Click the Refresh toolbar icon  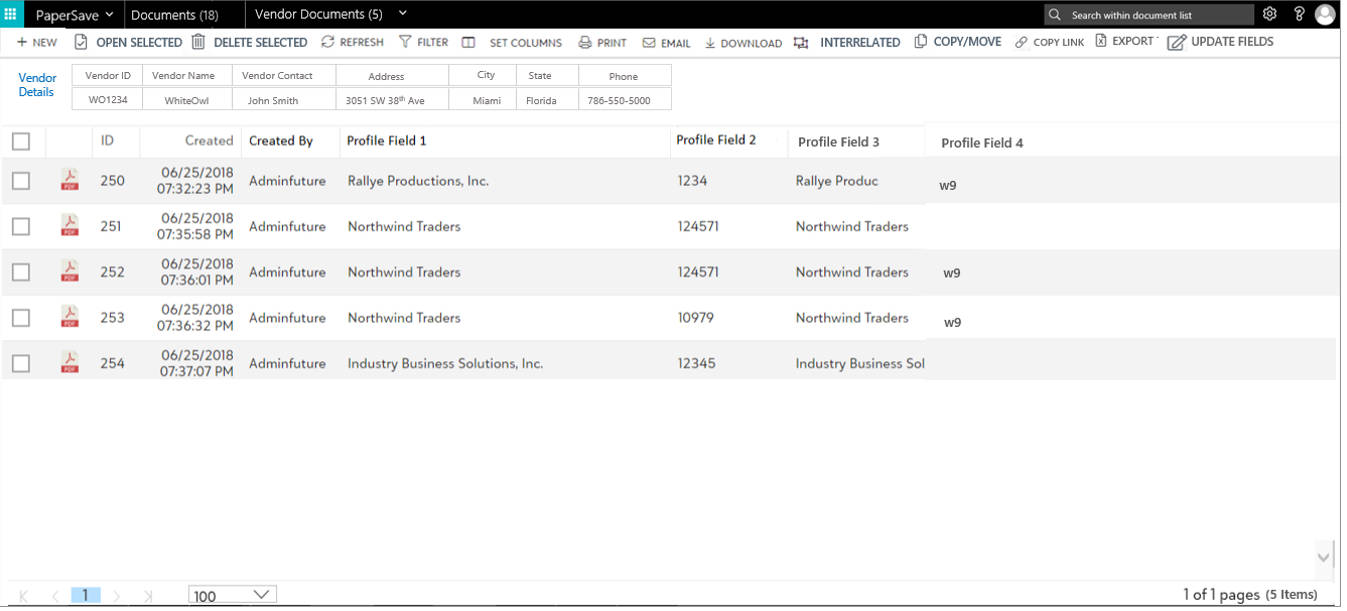click(328, 42)
